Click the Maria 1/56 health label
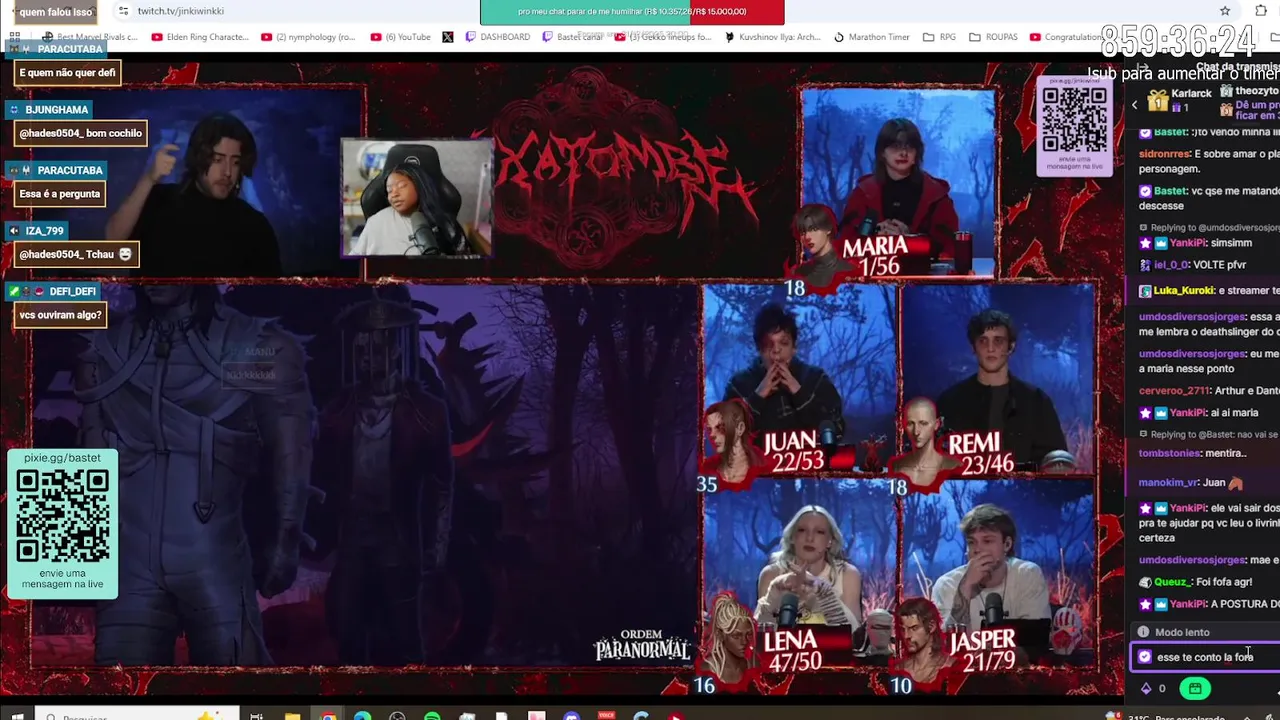 coord(876,255)
